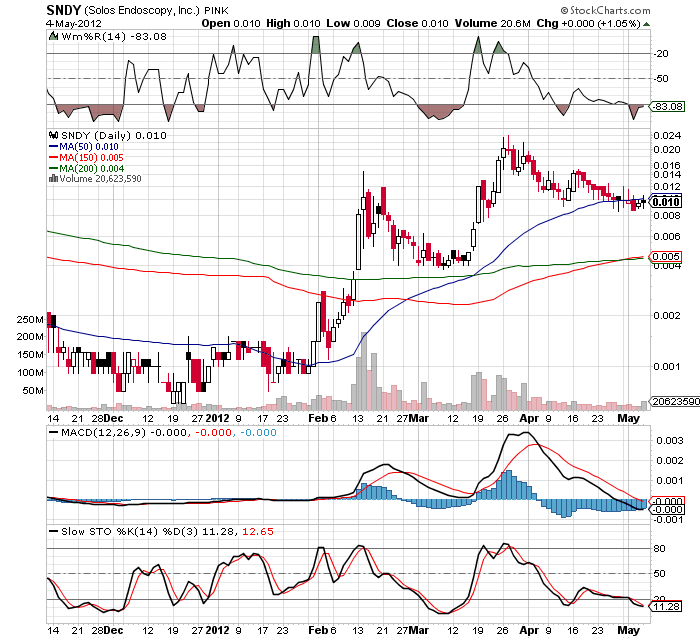Click the 250M volume axis label
This screenshot has width=700, height=639.
coord(30,320)
